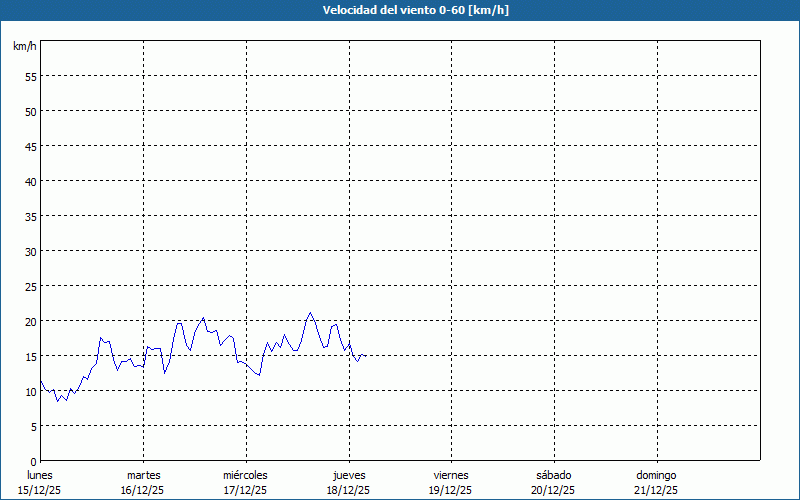Viewport: 800px width, 500px height.
Task: Select the 25 value on the y-axis
Action: click(x=30, y=286)
